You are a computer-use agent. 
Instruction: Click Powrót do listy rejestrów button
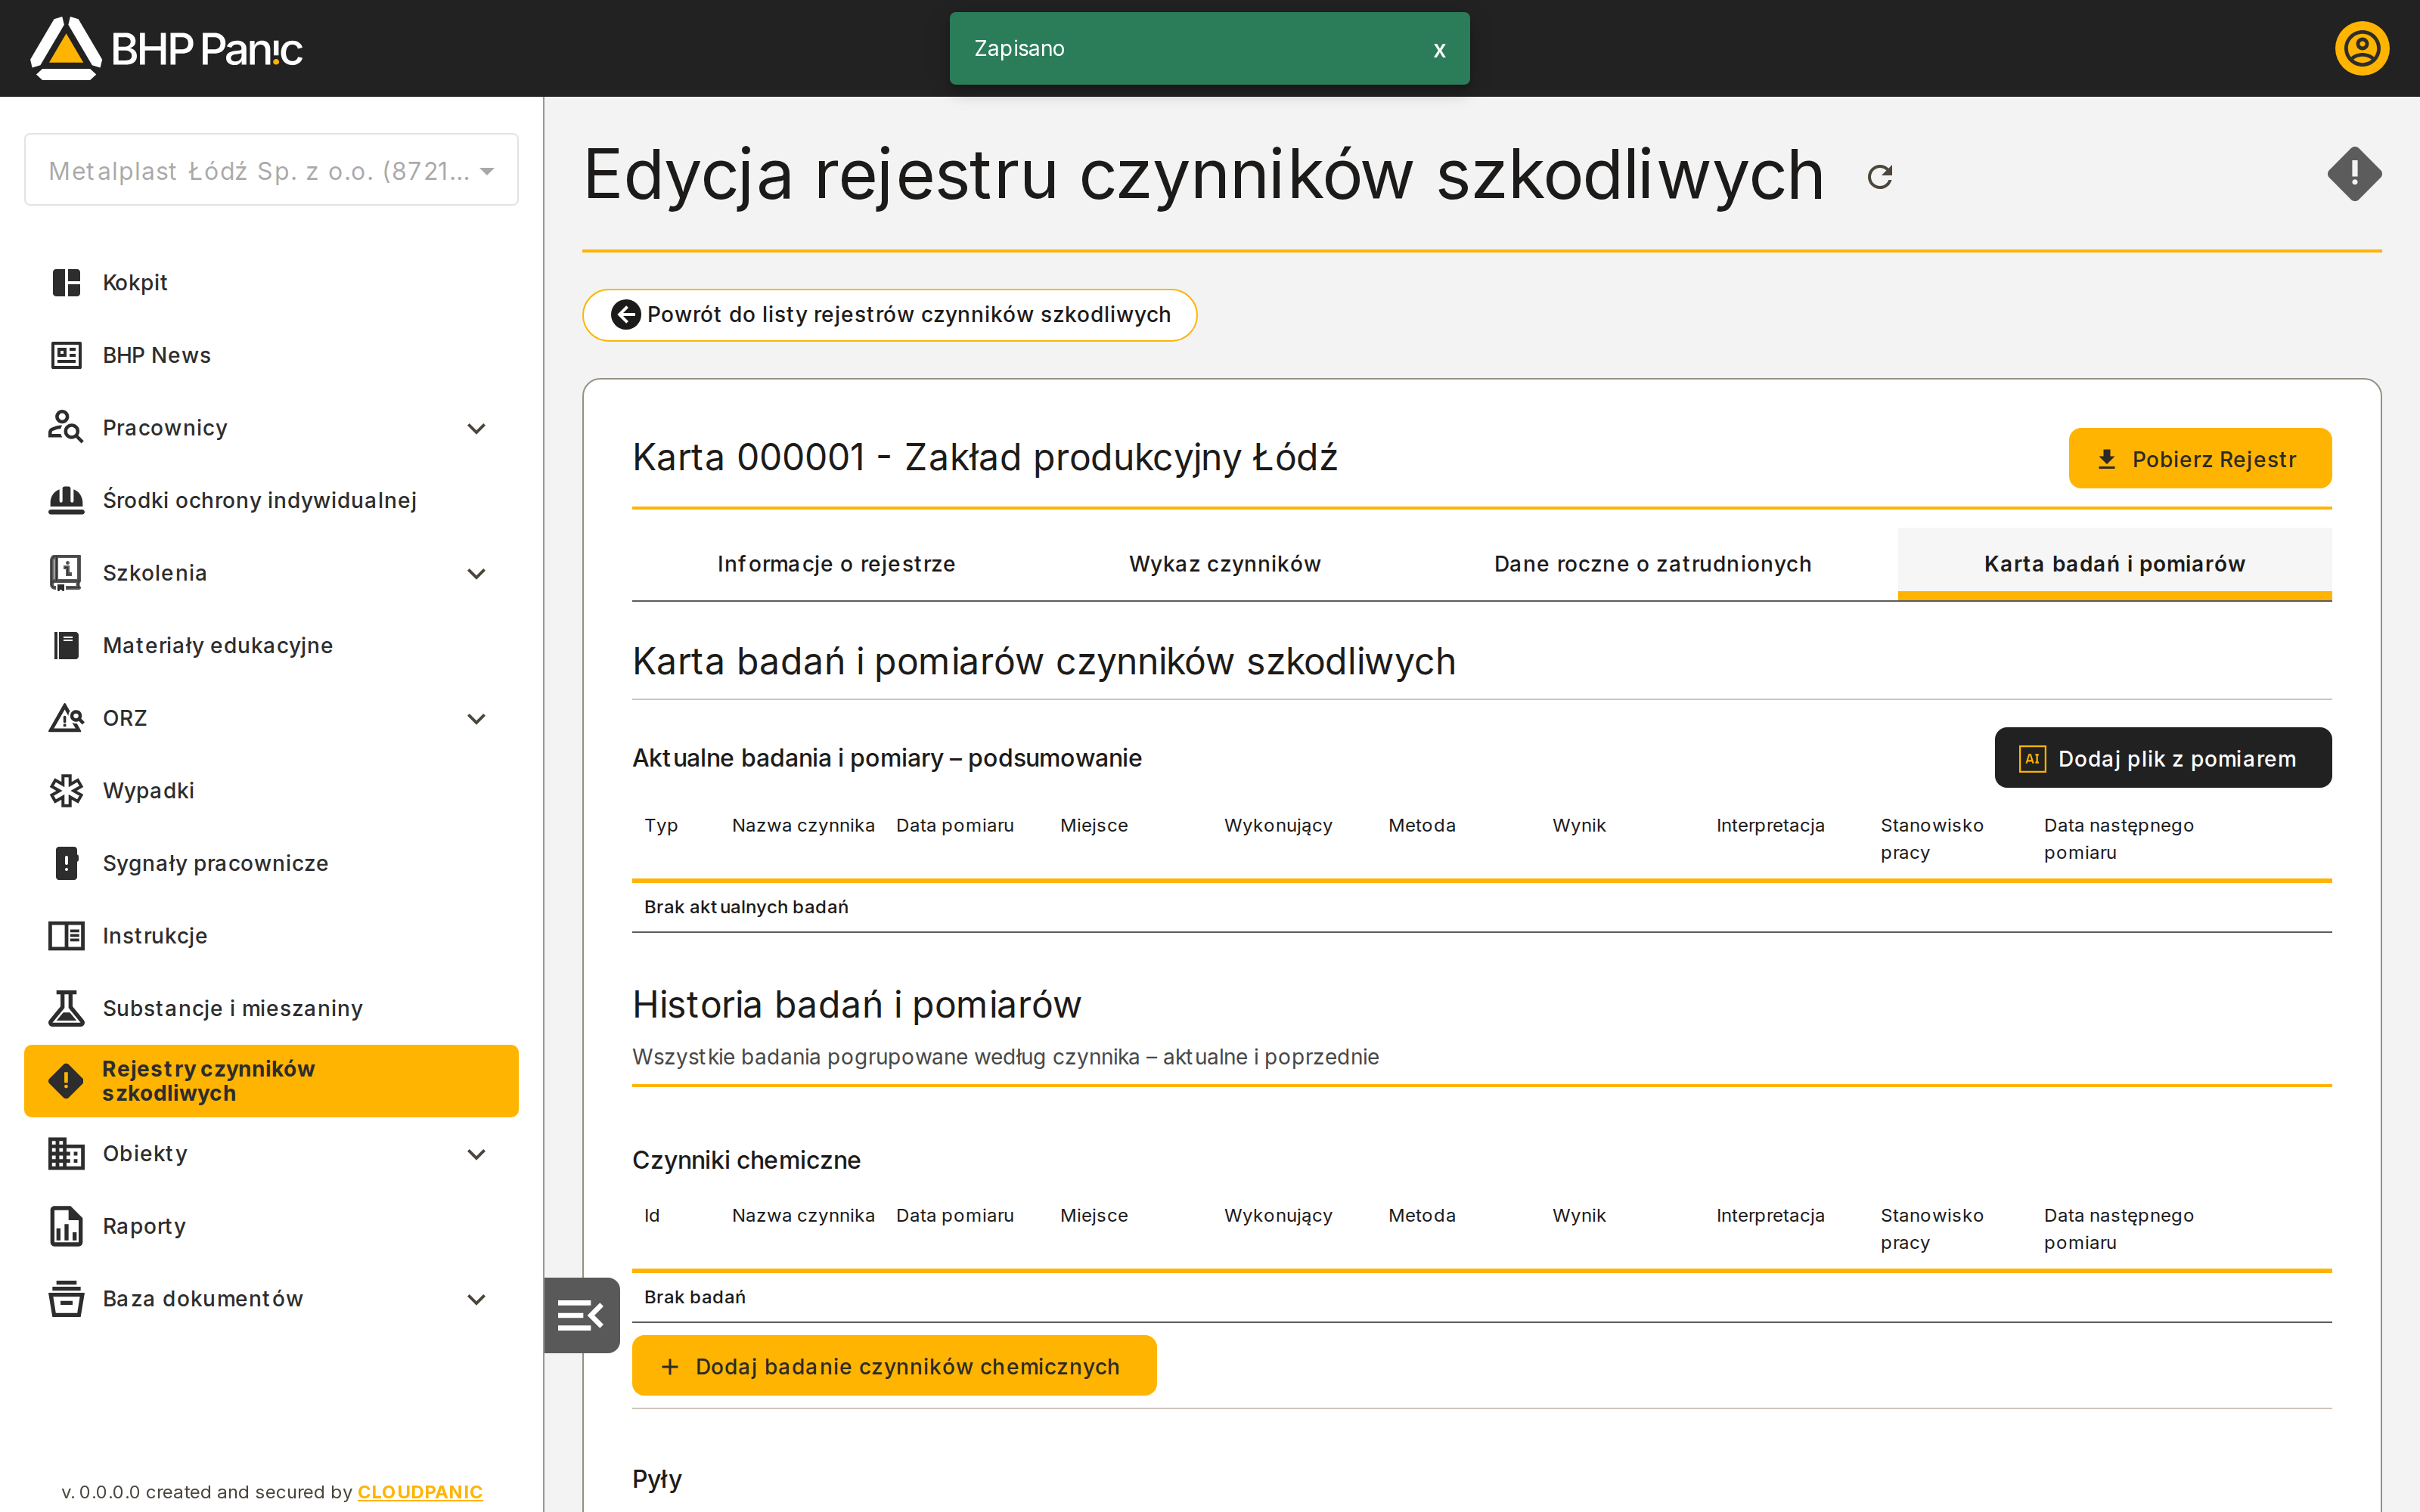point(890,315)
